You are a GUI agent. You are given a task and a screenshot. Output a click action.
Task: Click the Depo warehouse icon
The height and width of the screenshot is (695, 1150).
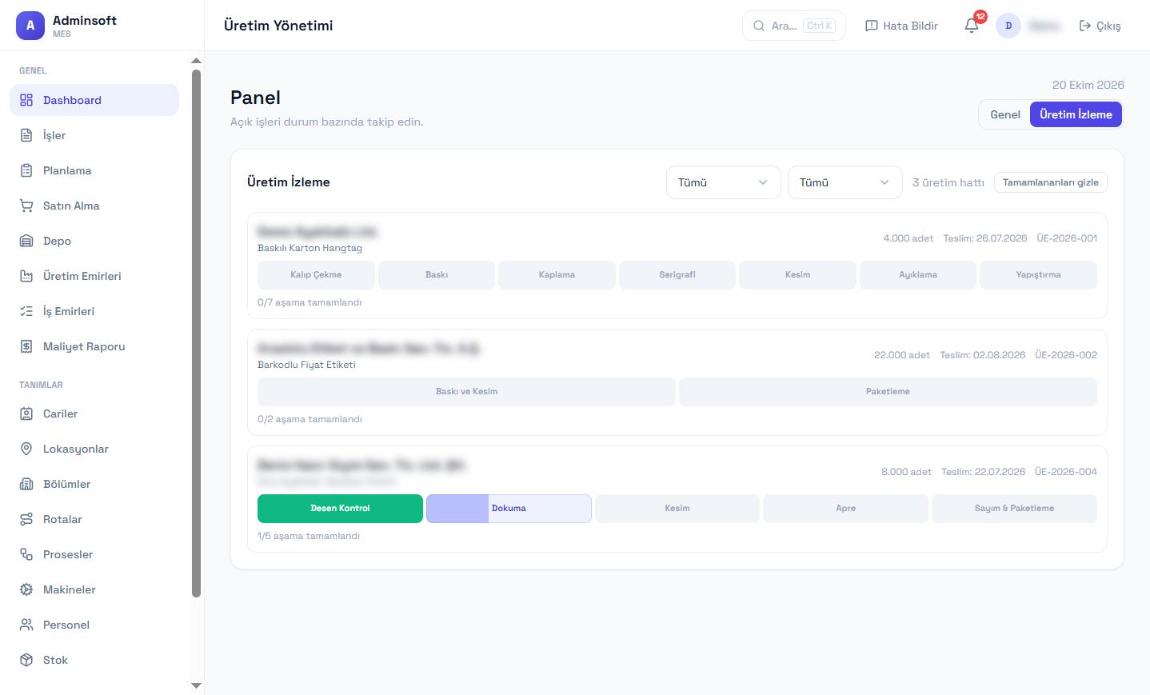[x=26, y=240]
